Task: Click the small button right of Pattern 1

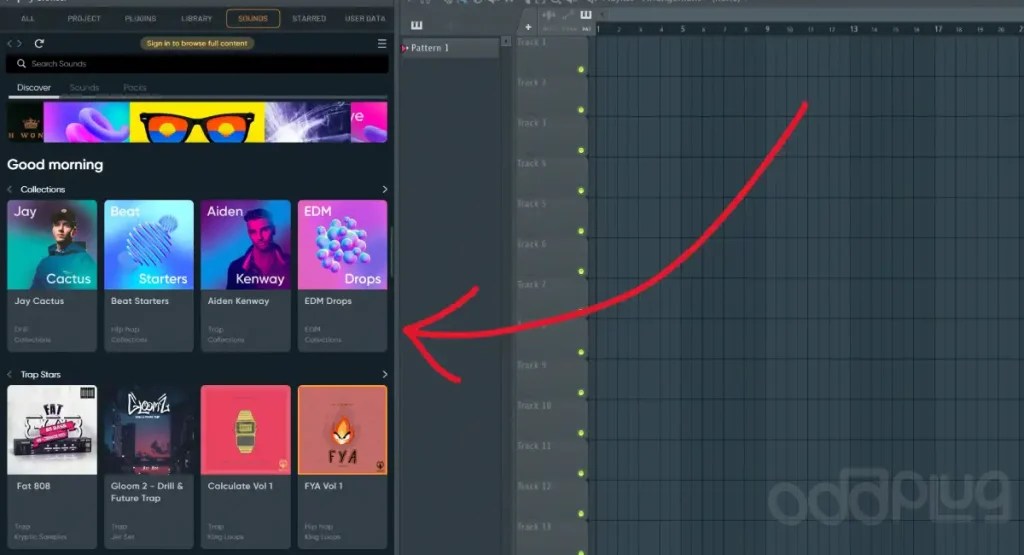Action: pos(505,41)
